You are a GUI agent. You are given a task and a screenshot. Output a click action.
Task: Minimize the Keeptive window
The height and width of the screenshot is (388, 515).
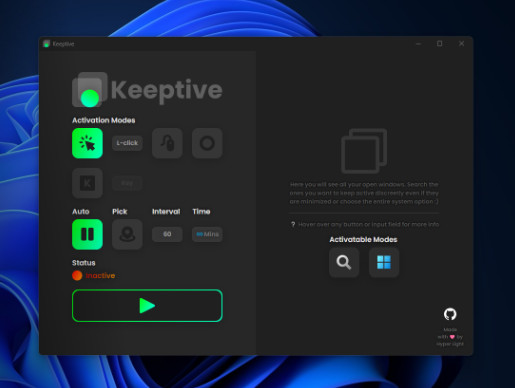(419, 44)
